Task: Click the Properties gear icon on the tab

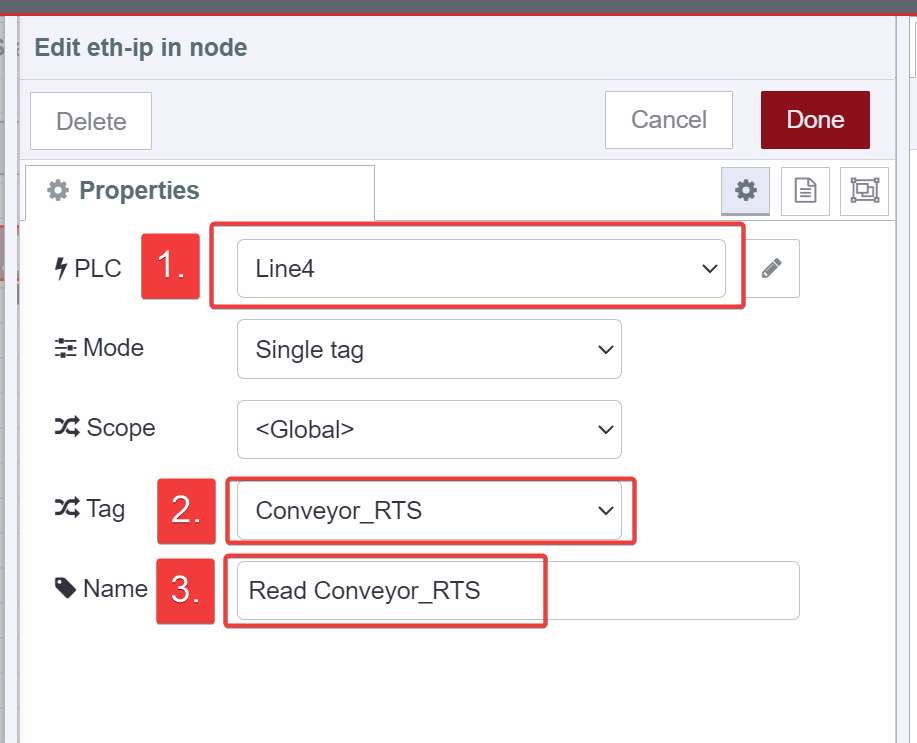Action: 57,191
